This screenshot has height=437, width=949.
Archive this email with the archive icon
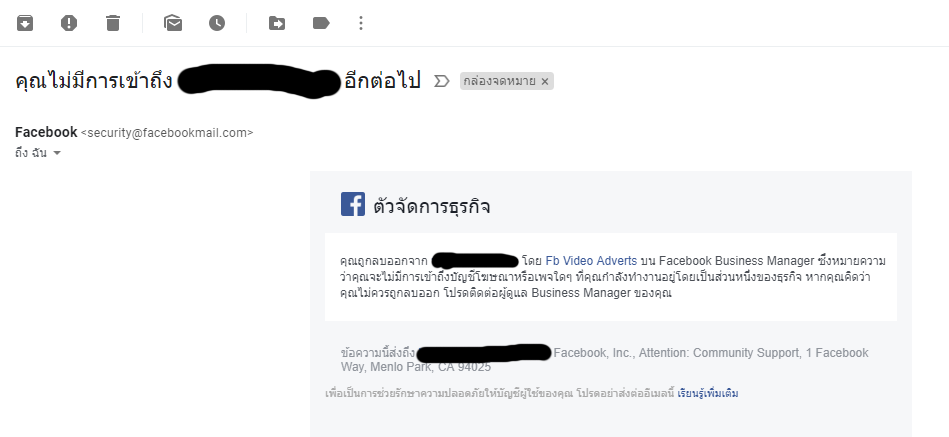[25, 23]
